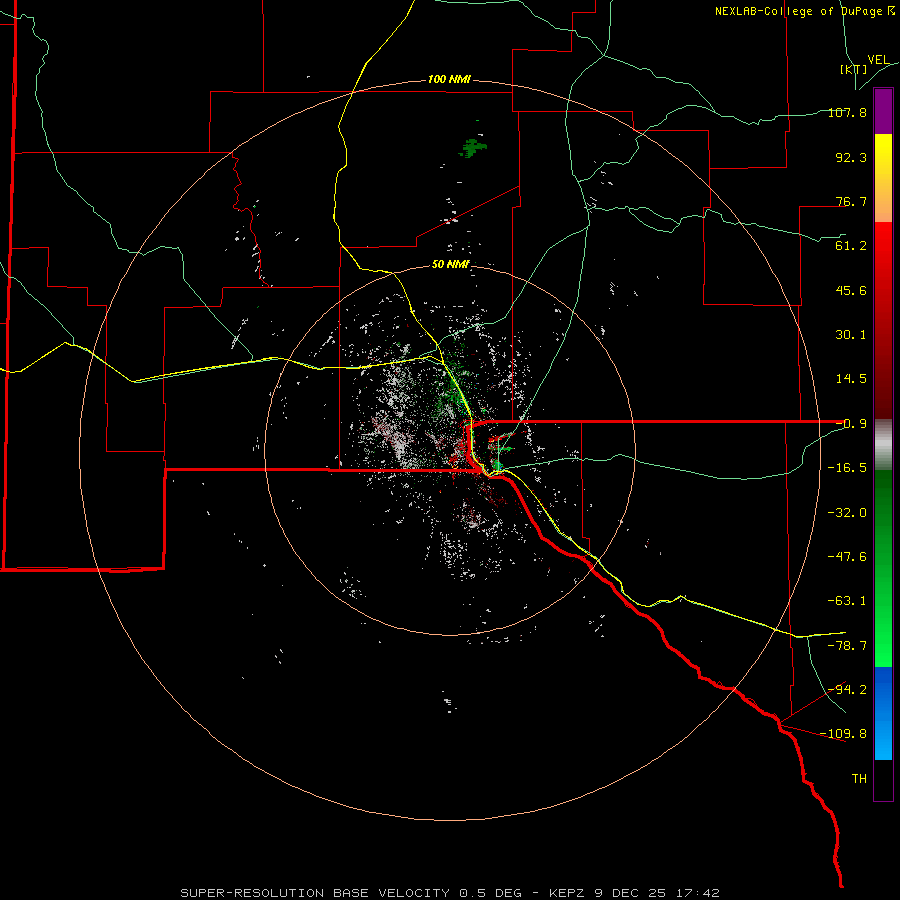This screenshot has height=900, width=900.
Task: Click the 50 NMI range ring label
Action: (x=451, y=264)
